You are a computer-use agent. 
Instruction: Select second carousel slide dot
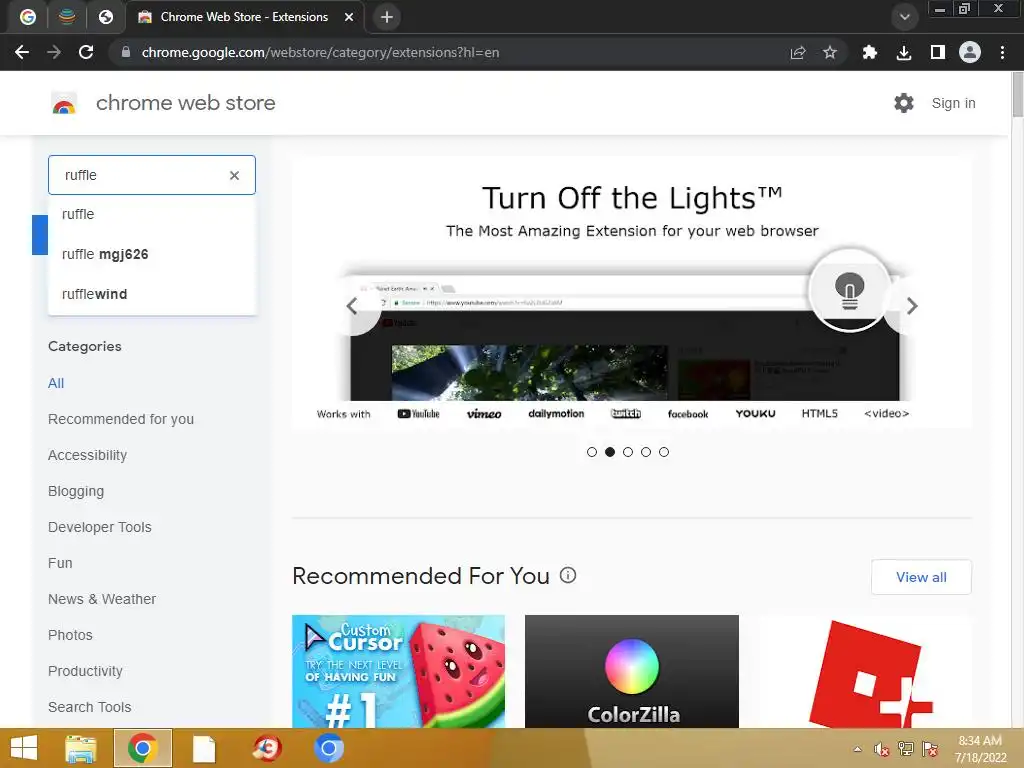pos(610,452)
